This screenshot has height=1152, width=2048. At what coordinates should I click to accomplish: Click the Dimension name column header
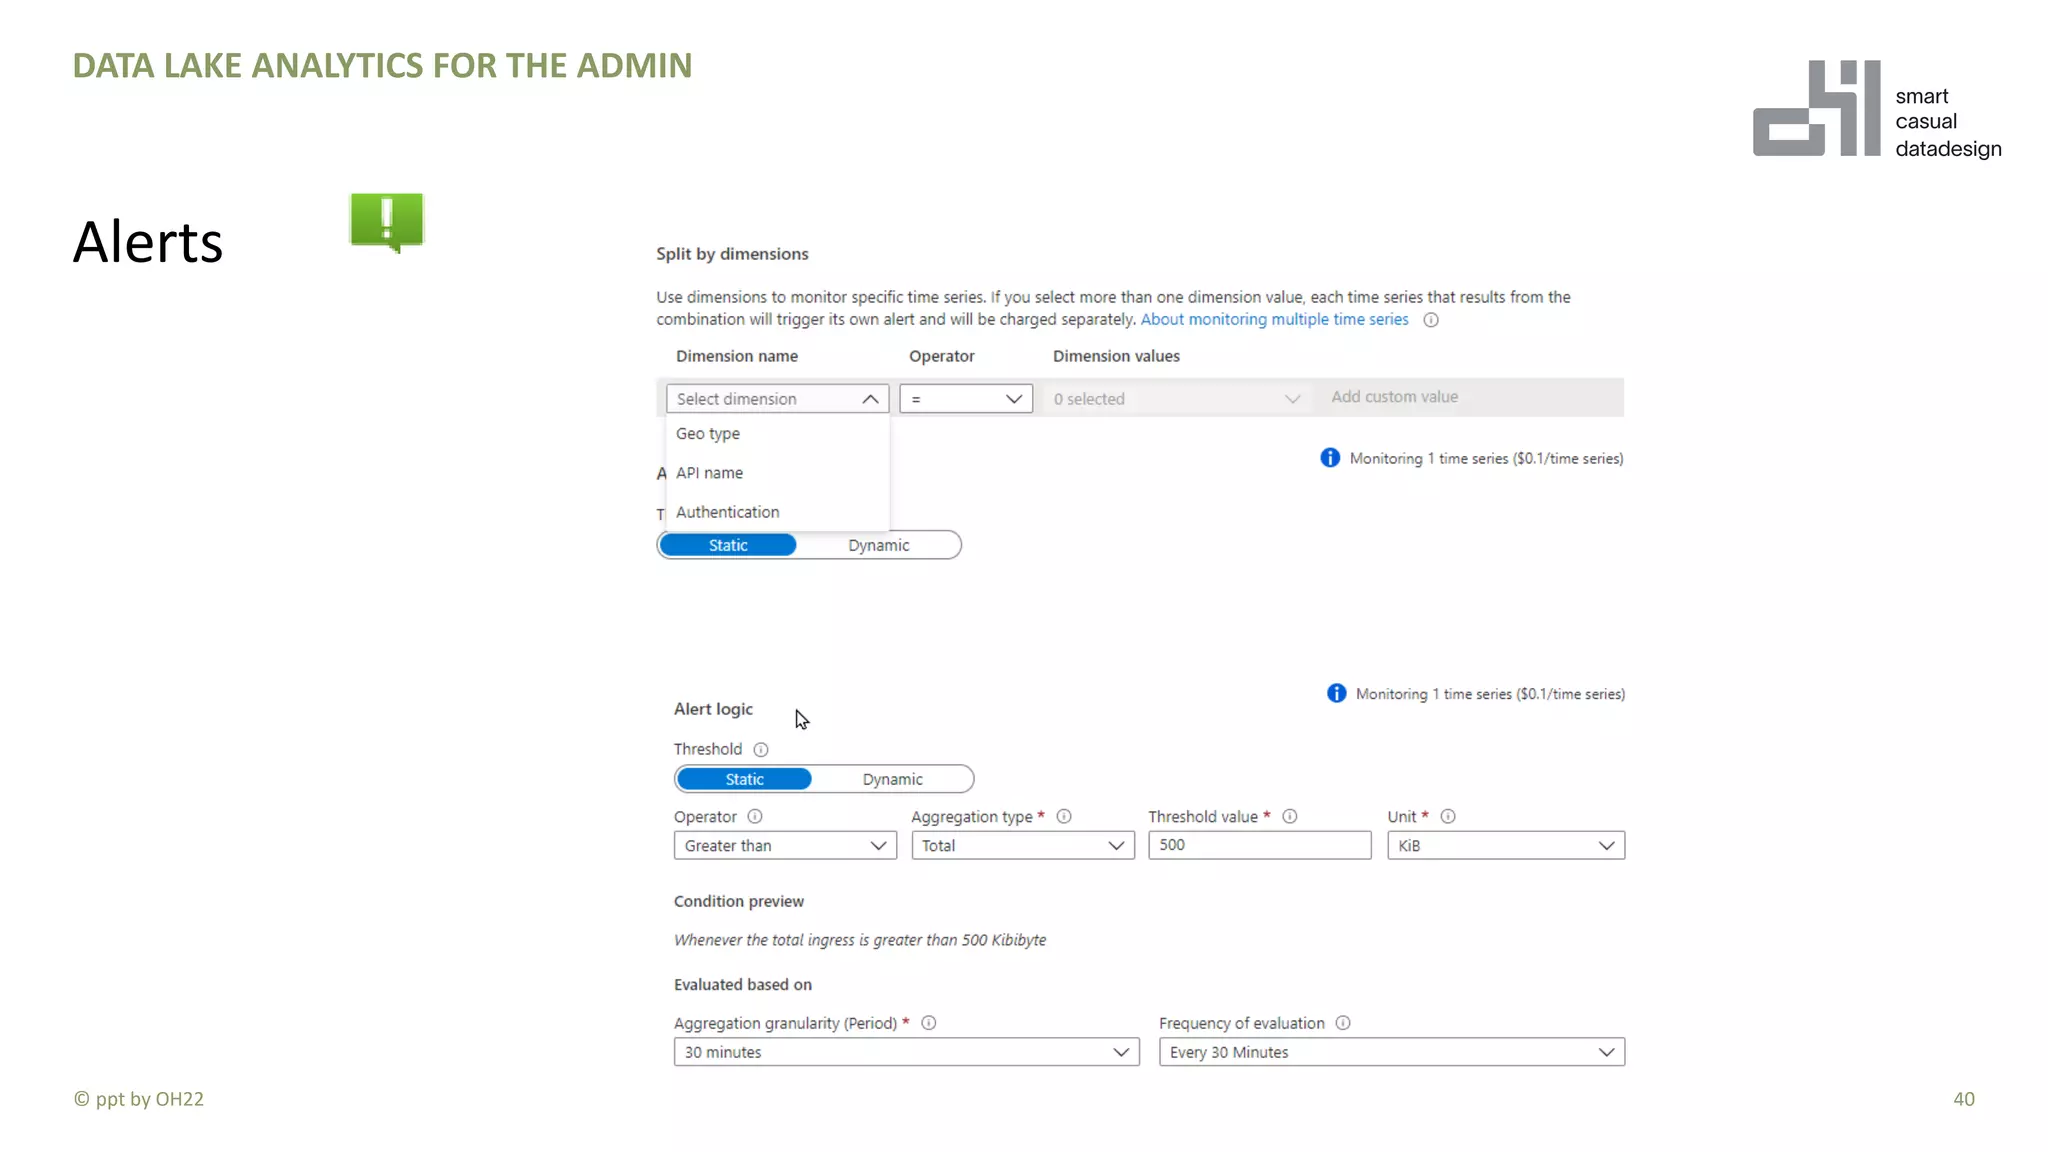tap(737, 356)
